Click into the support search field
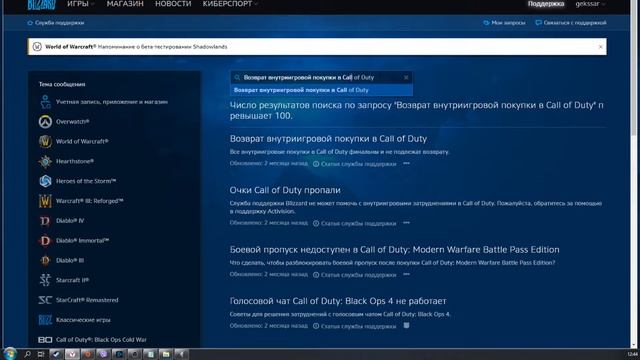640x360 pixels. 321,77
